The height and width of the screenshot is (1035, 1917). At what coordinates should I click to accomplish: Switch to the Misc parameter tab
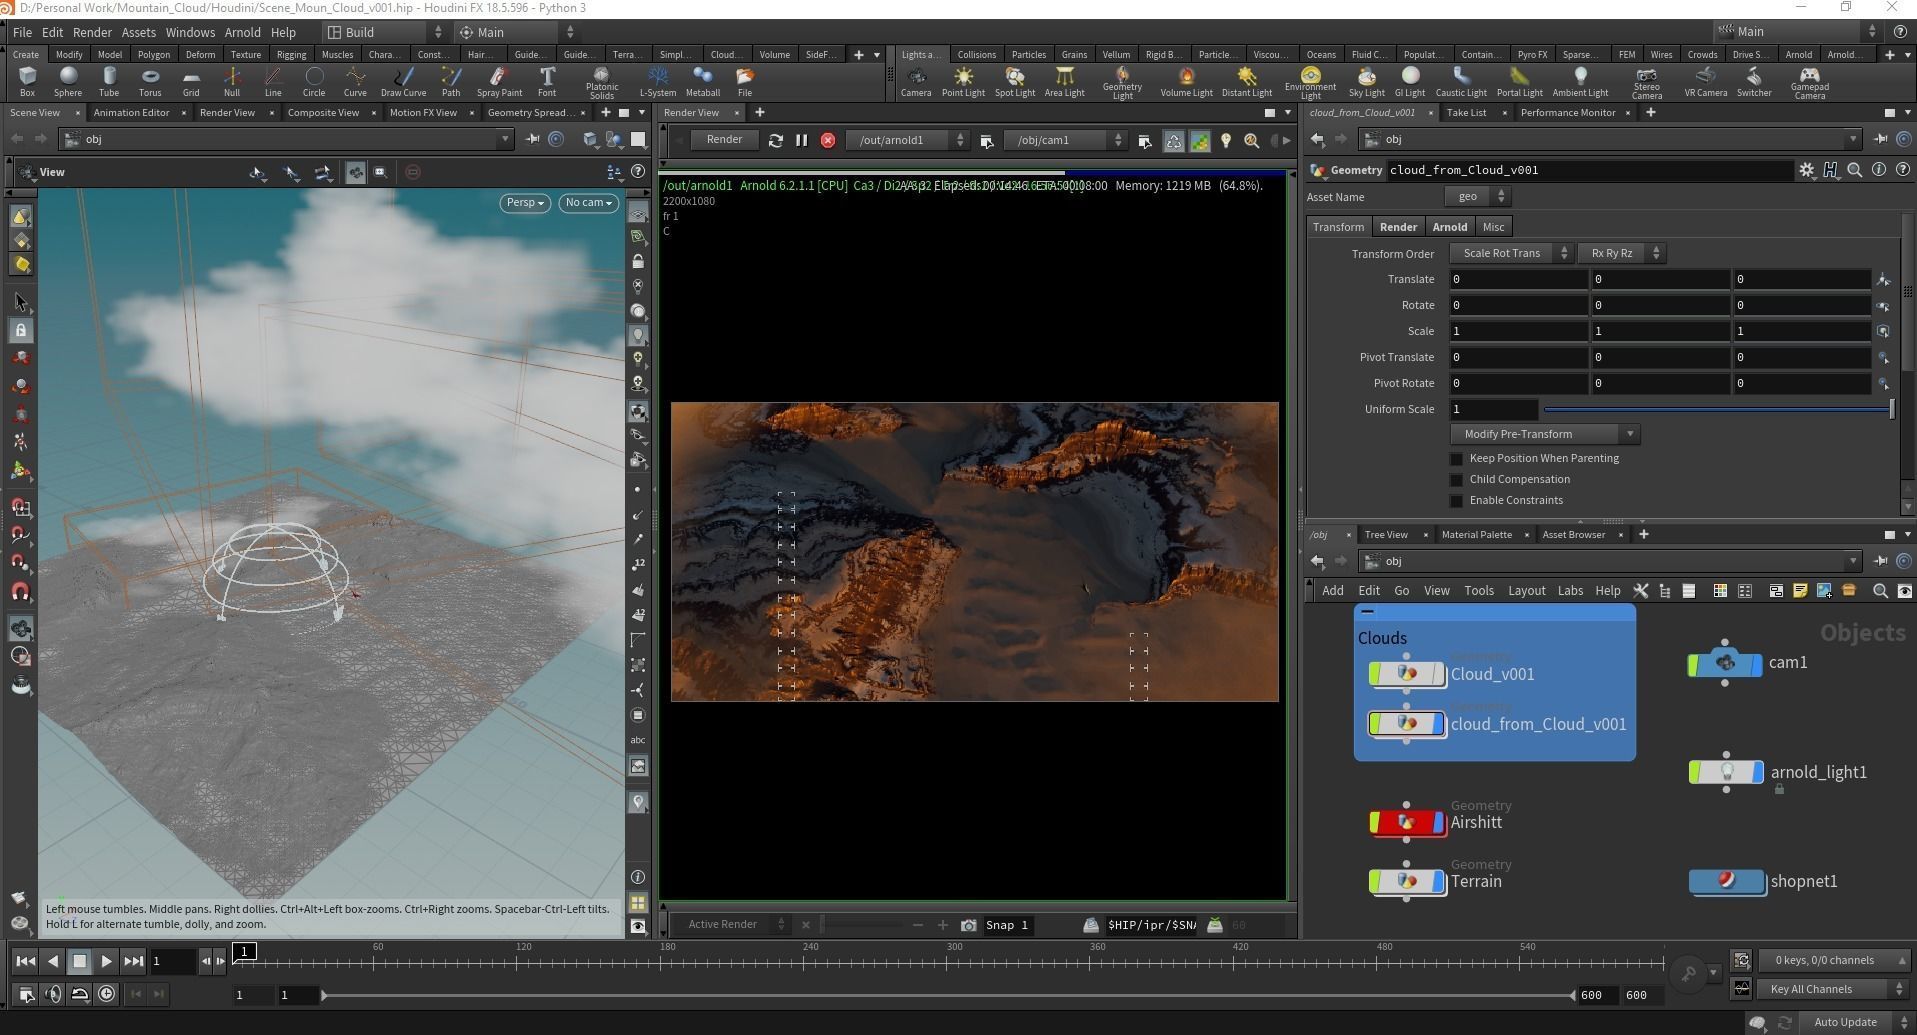pyautogui.click(x=1493, y=227)
